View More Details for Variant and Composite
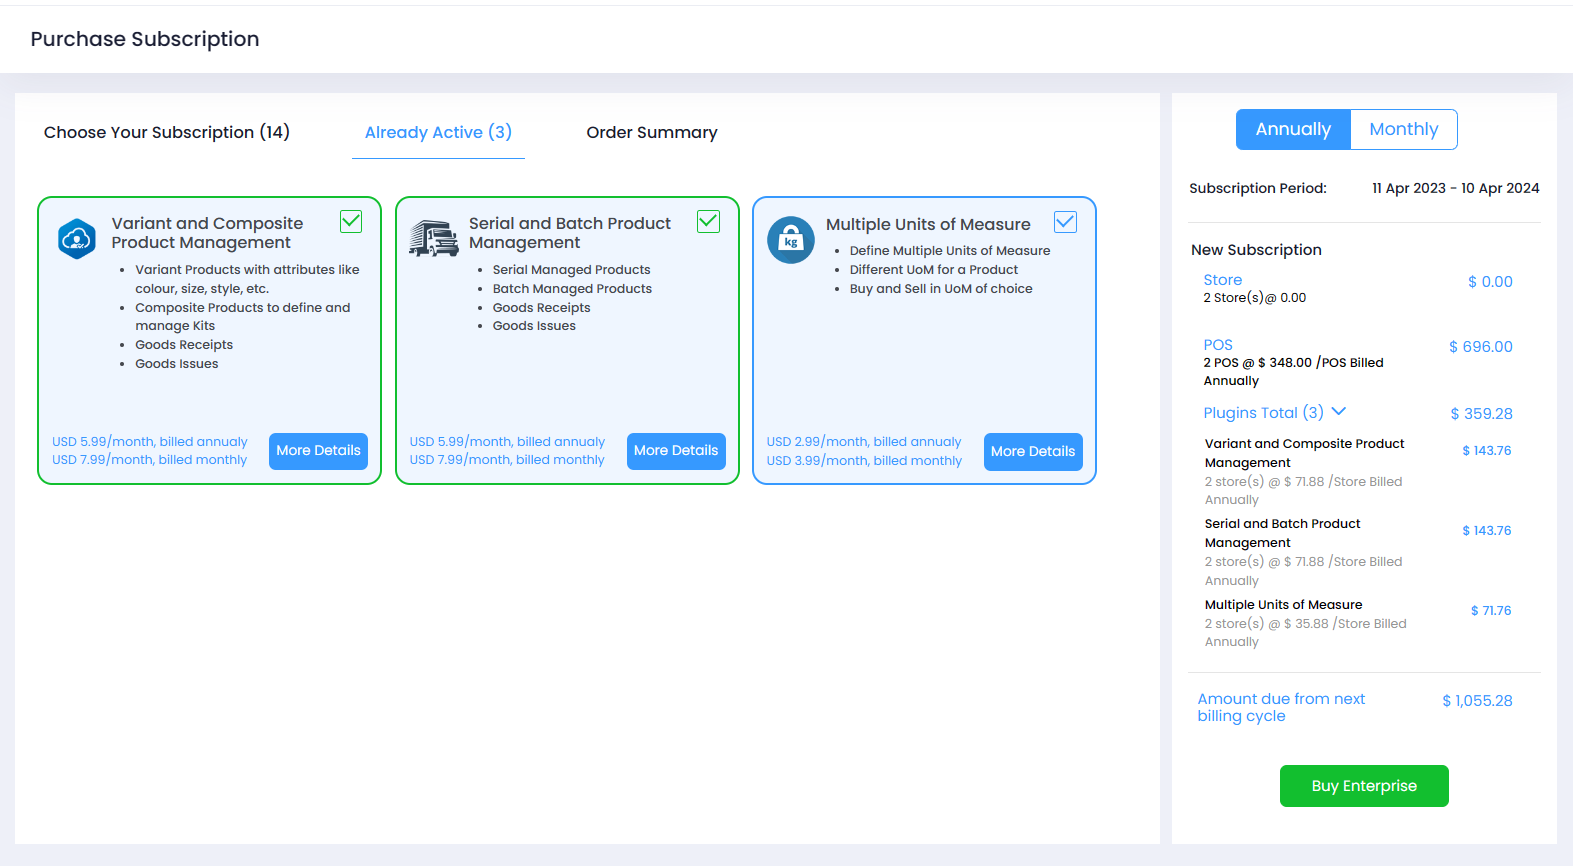1573x866 pixels. pos(318,451)
